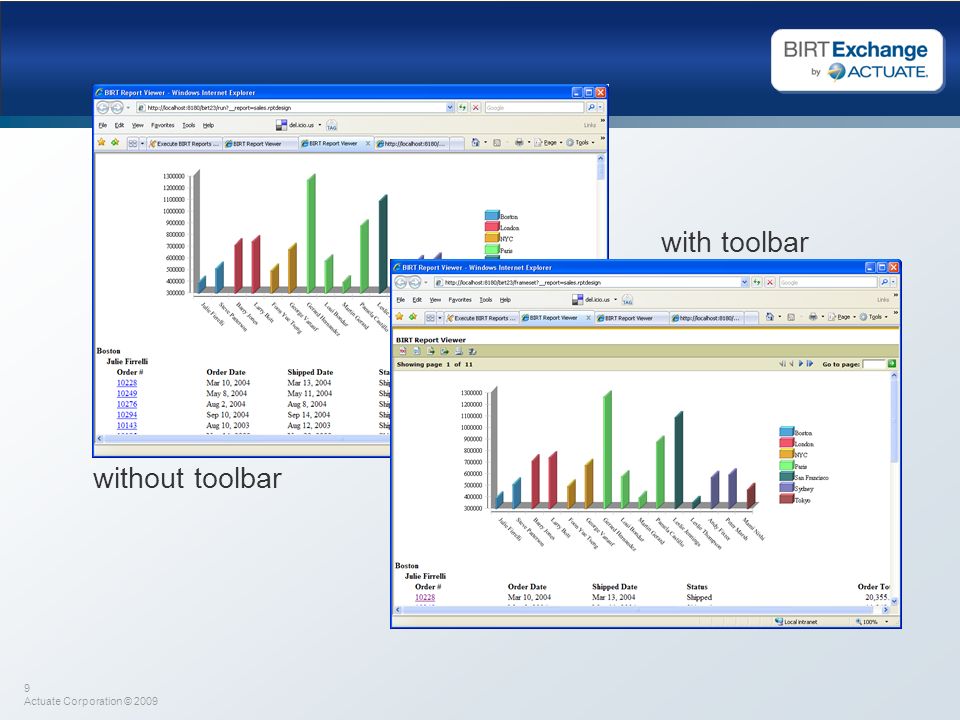Click Print icon in front window command bar
This screenshot has height=720, width=960.
[813, 317]
